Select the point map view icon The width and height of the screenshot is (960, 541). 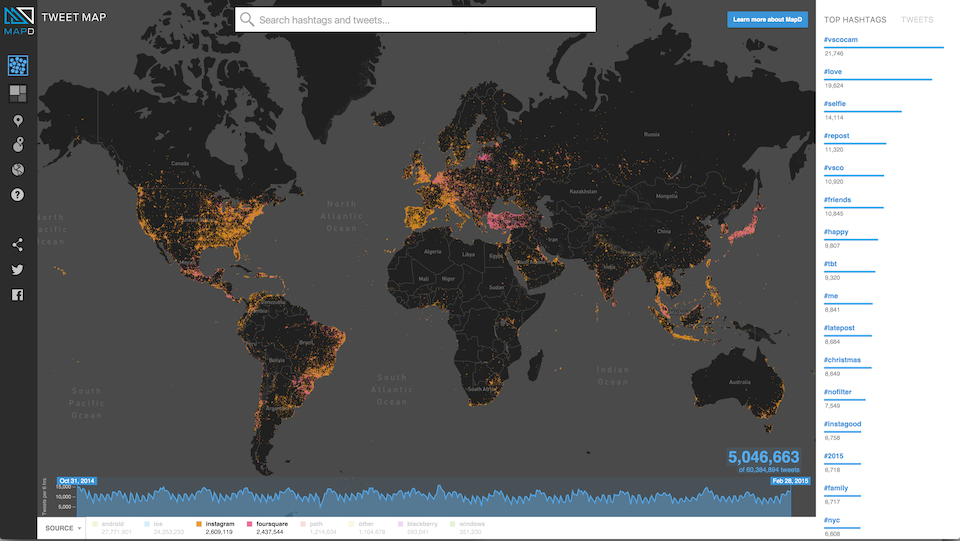[x=18, y=65]
